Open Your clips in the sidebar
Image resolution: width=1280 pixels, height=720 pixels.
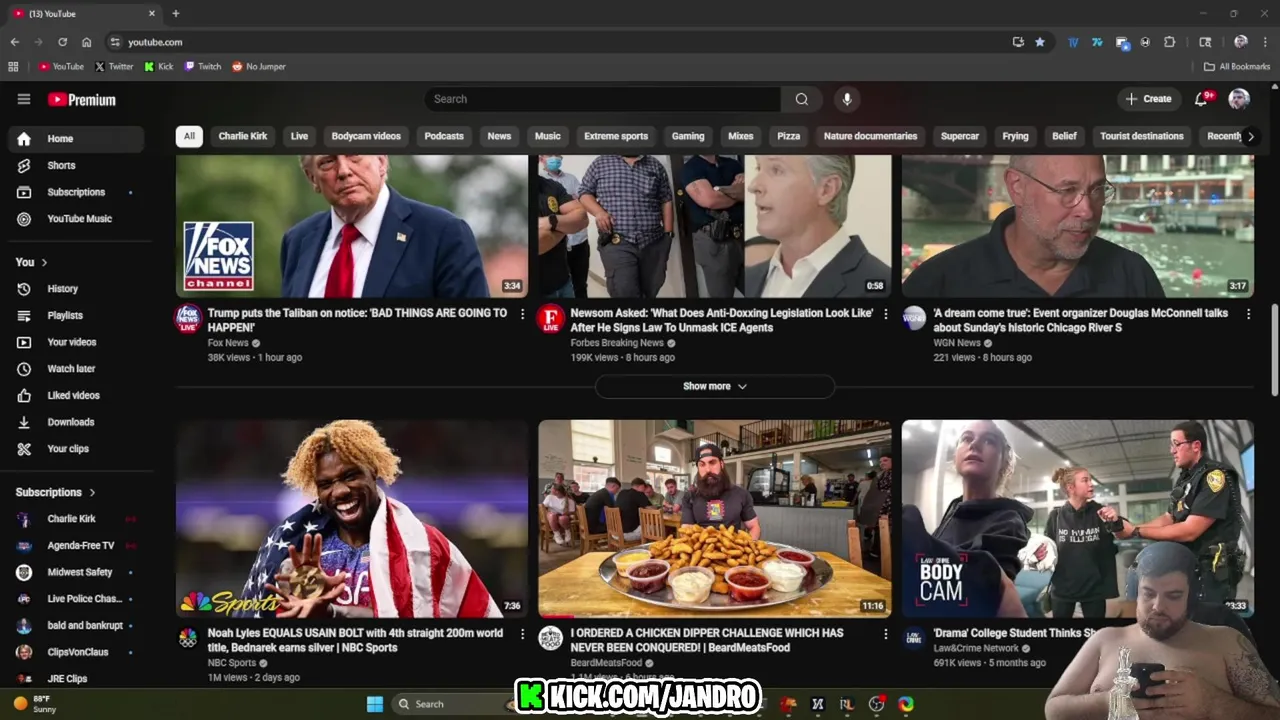[x=77, y=449]
